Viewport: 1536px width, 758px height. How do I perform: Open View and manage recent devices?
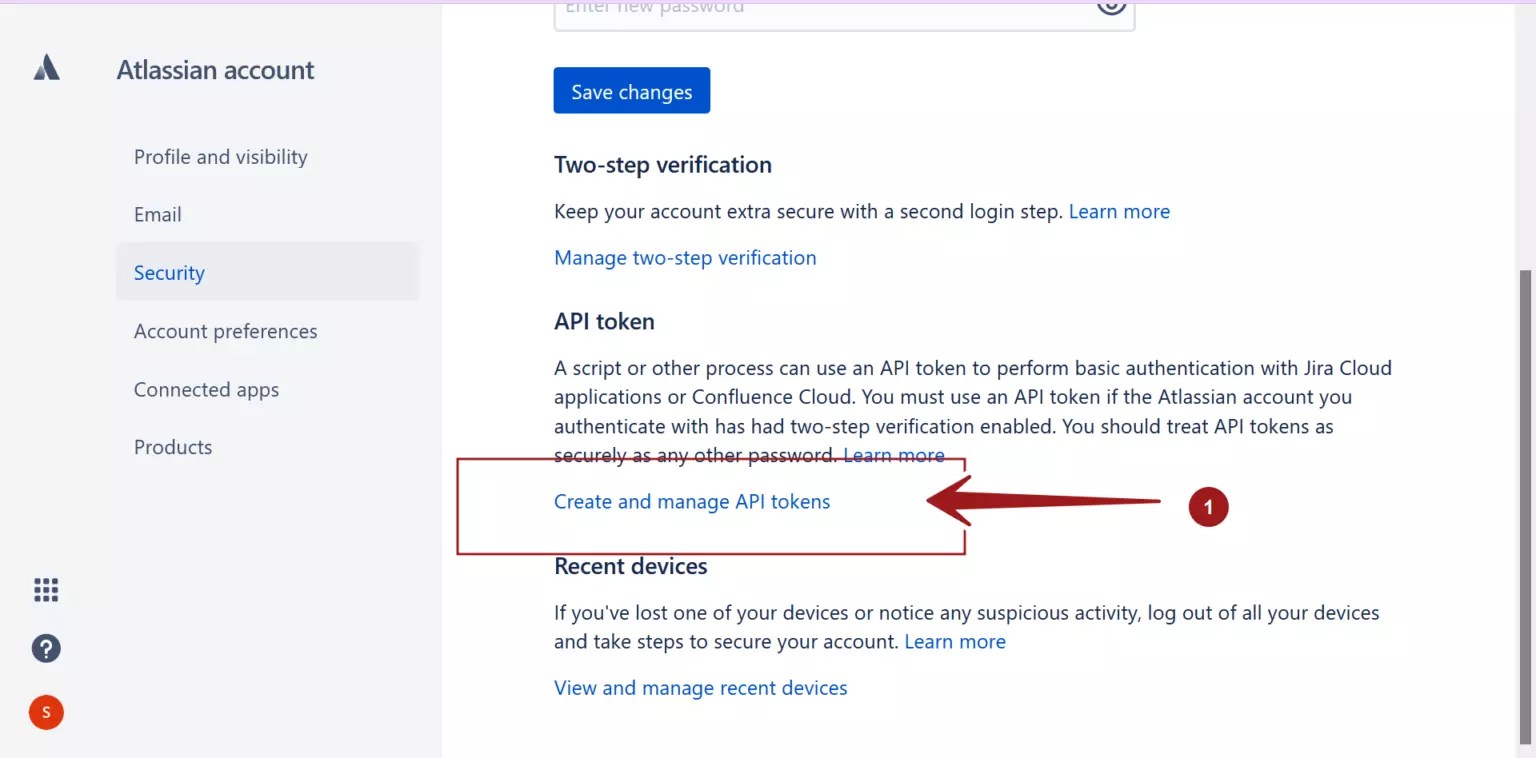click(x=700, y=687)
